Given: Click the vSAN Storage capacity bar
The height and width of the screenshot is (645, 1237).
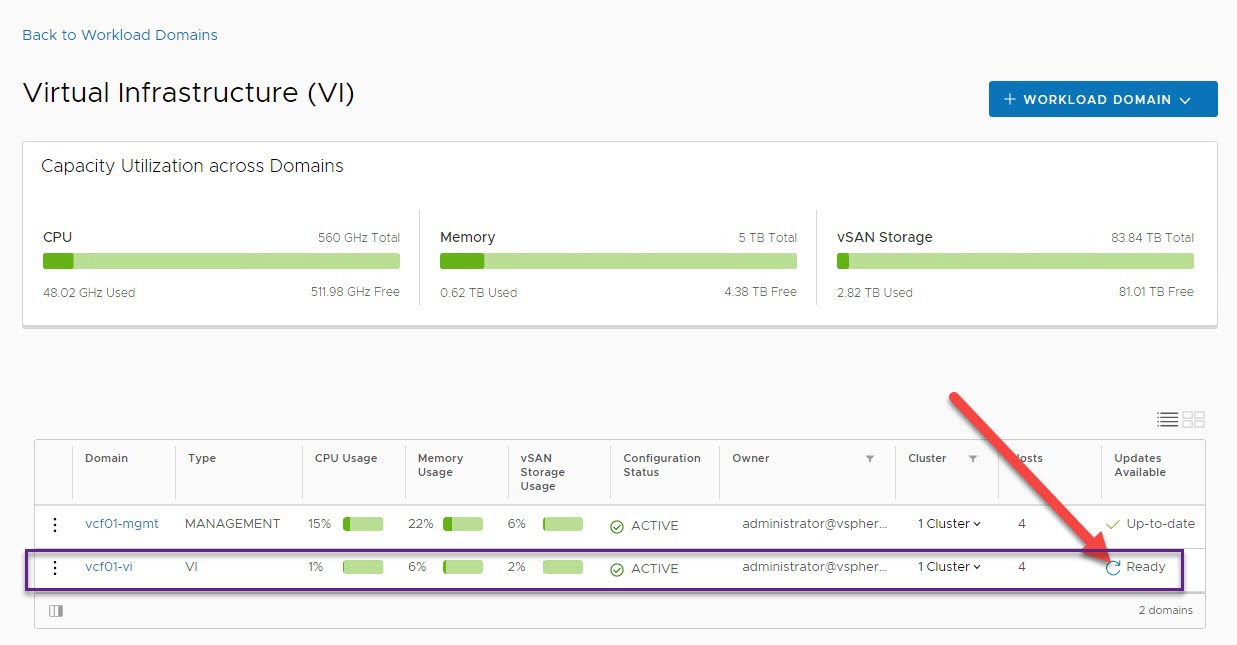Looking at the screenshot, I should click(1015, 261).
